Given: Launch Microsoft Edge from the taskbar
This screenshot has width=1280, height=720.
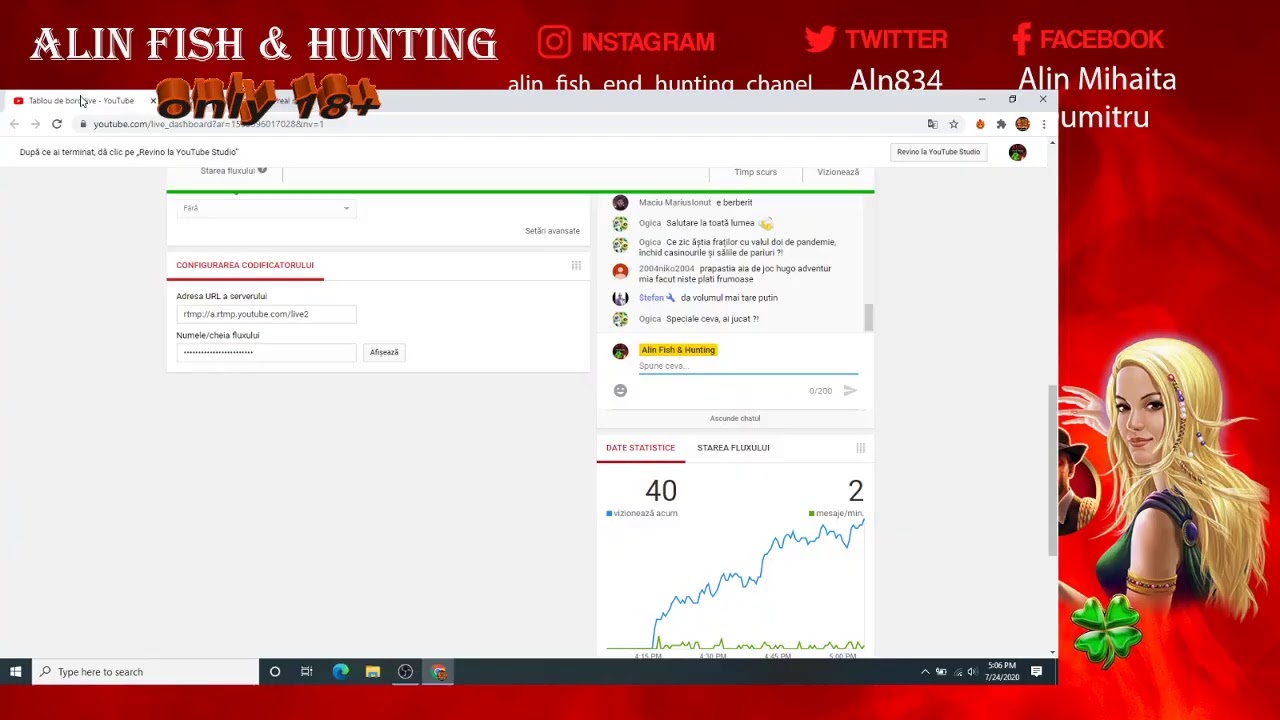Looking at the screenshot, I should click(x=340, y=672).
